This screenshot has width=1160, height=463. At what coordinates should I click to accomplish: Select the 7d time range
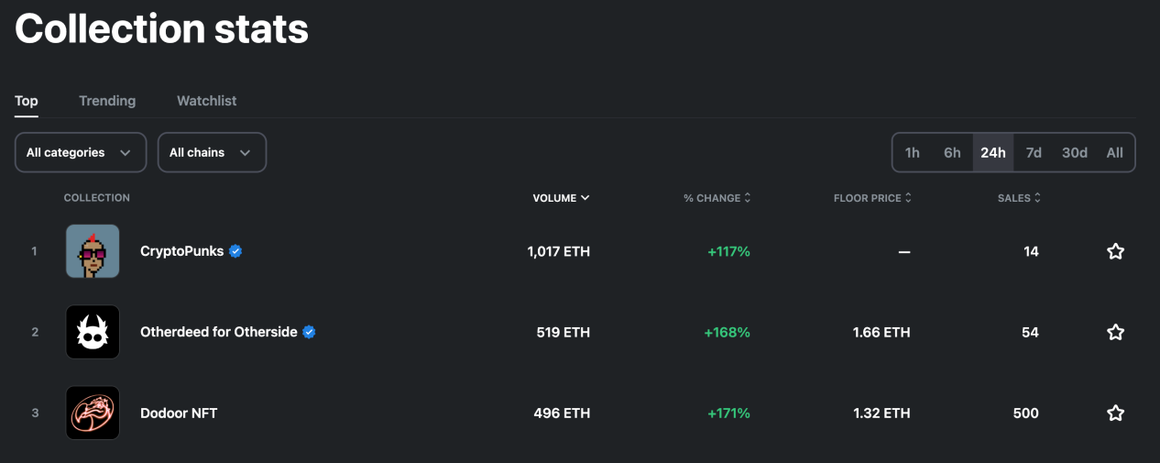tap(1033, 152)
